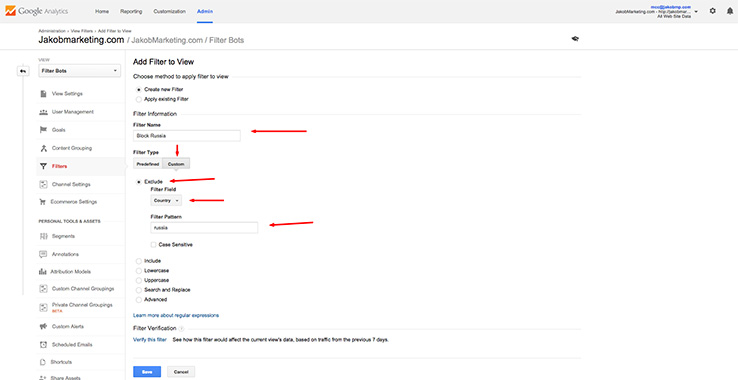Viewport: 738px width, 380px height.
Task: Open Learn more about regular expressions link
Action: coord(176,315)
